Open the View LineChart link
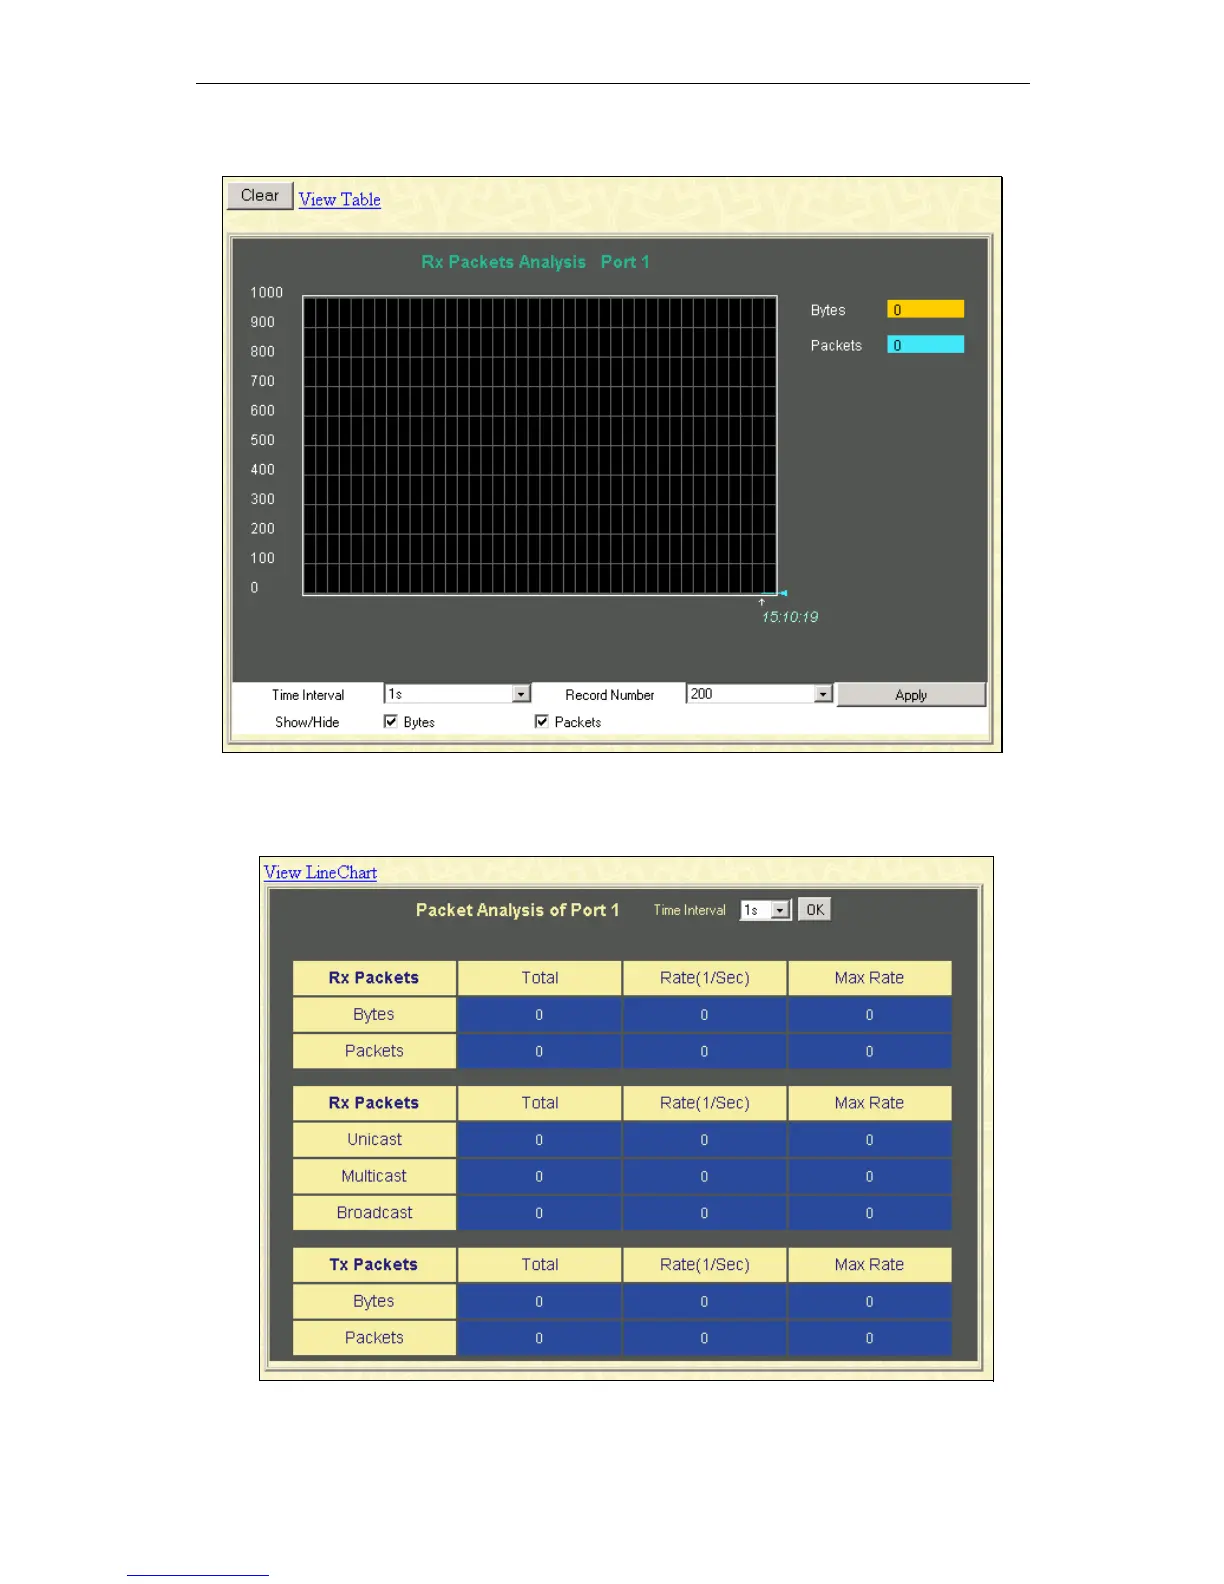This screenshot has width=1224, height=1584. click(x=320, y=872)
